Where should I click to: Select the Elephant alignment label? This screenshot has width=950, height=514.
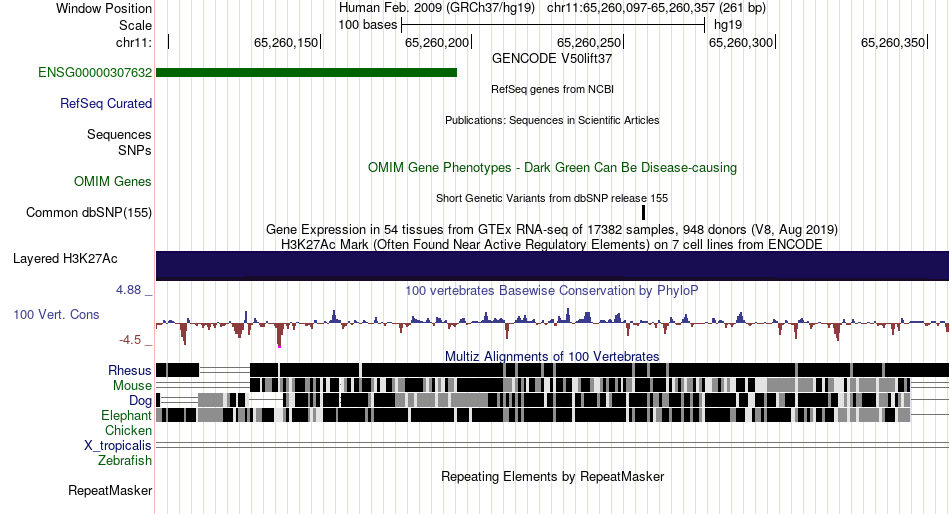[x=127, y=416]
